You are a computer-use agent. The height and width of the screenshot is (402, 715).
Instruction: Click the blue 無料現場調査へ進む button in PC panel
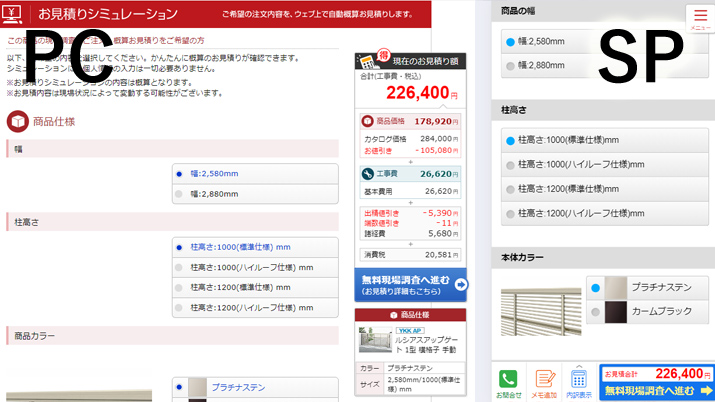tap(411, 284)
